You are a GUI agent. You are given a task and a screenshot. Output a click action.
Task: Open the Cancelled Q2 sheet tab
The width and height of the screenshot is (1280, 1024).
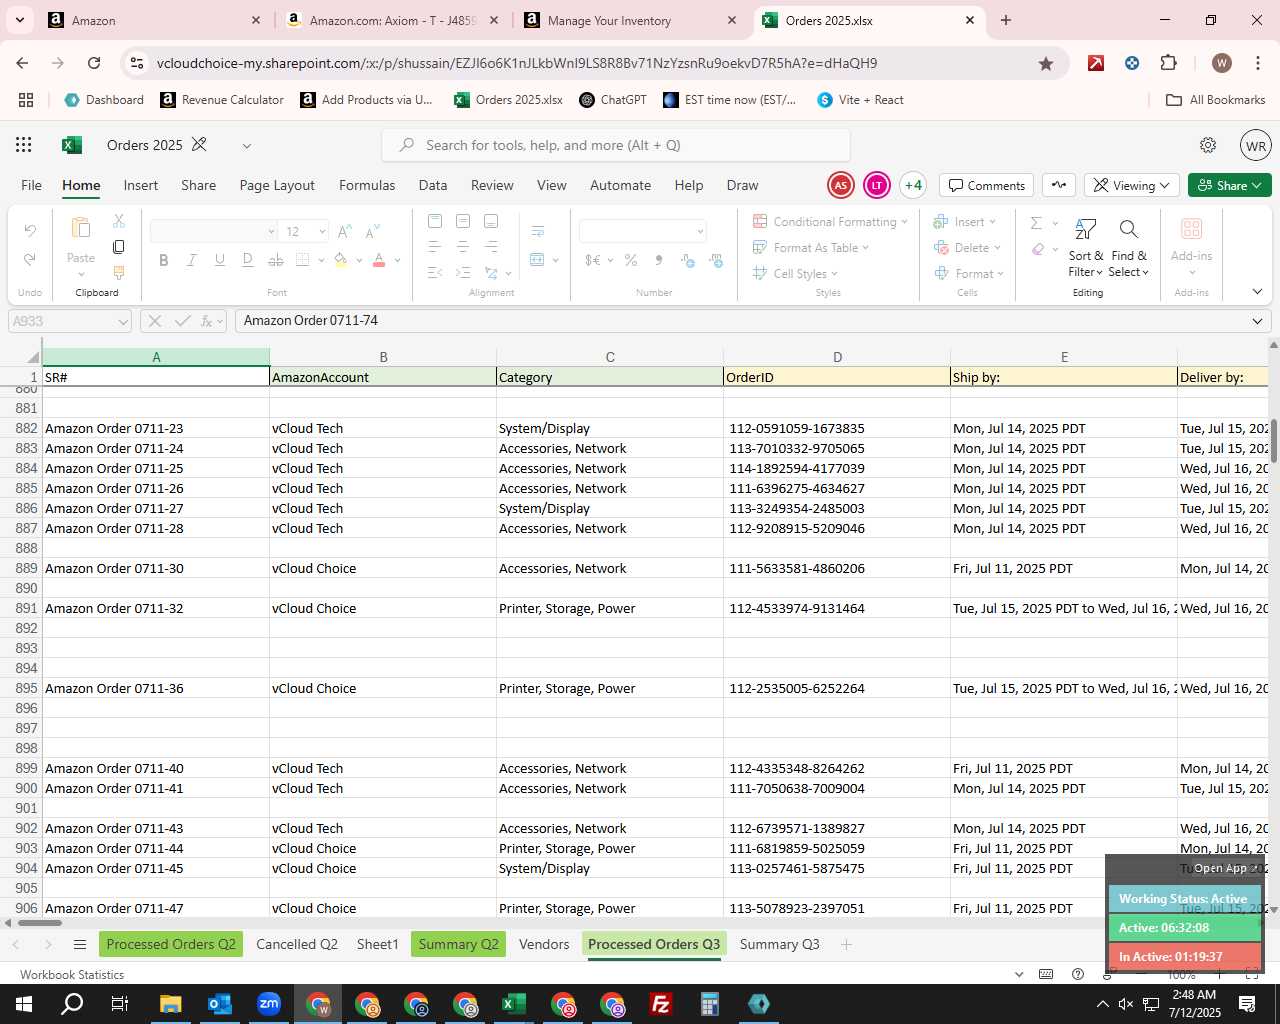(297, 944)
